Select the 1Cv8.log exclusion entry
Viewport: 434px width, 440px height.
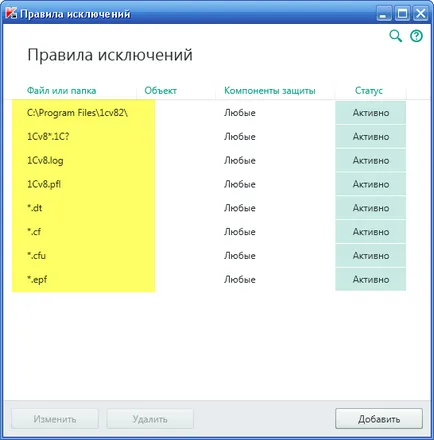click(x=210, y=160)
